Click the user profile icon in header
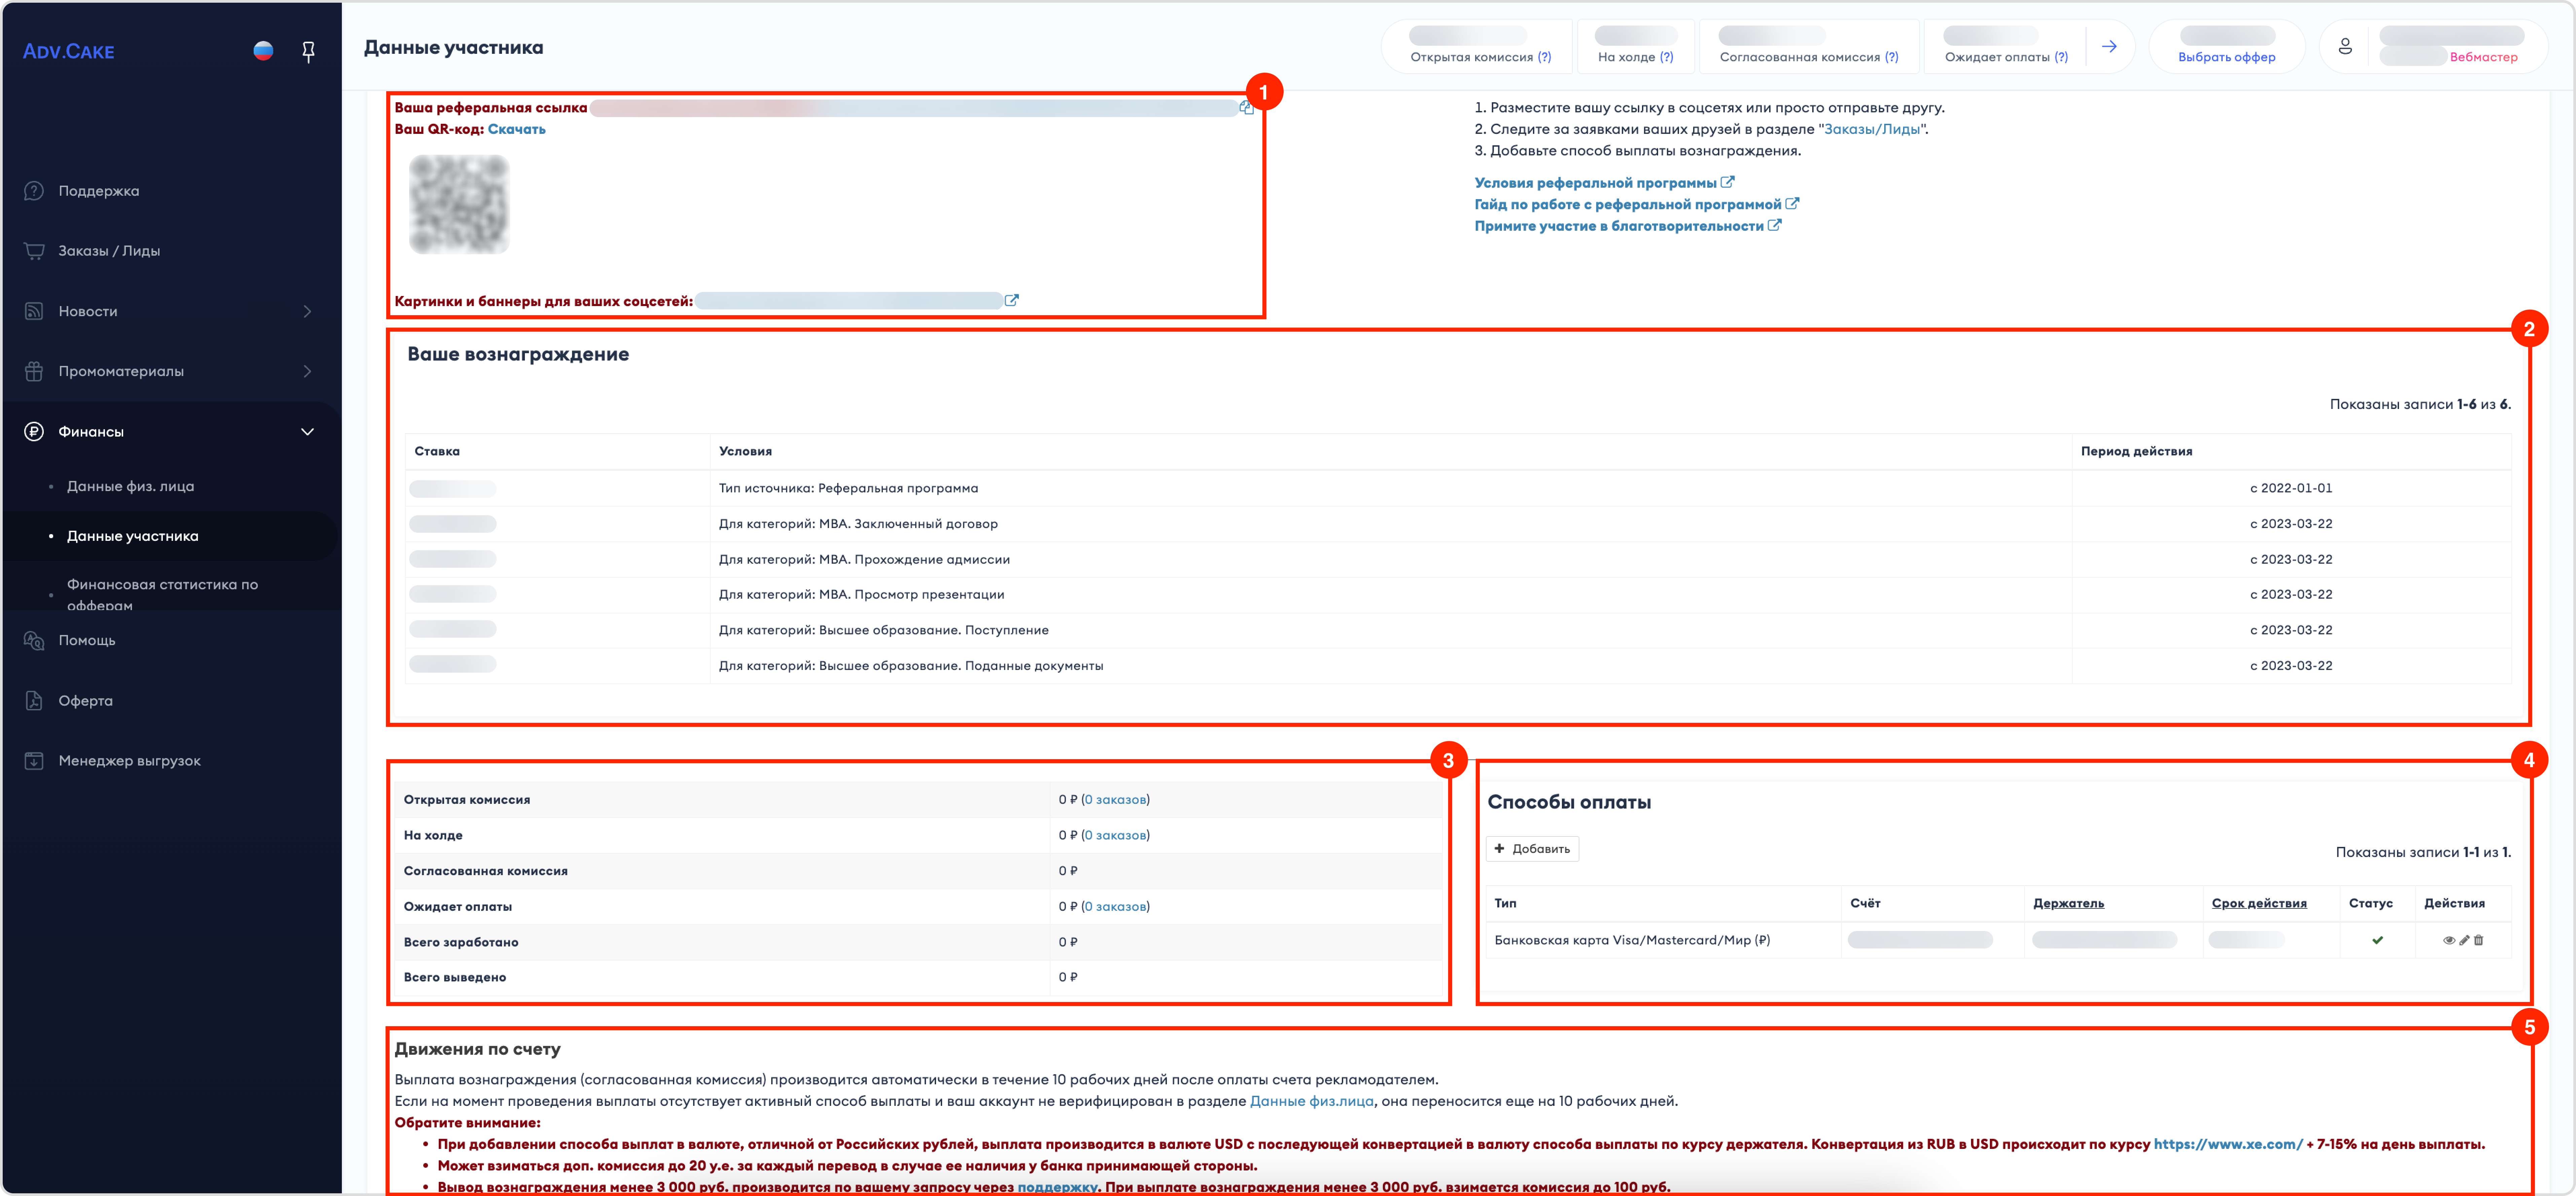The image size is (2576, 1196). tap(2345, 46)
